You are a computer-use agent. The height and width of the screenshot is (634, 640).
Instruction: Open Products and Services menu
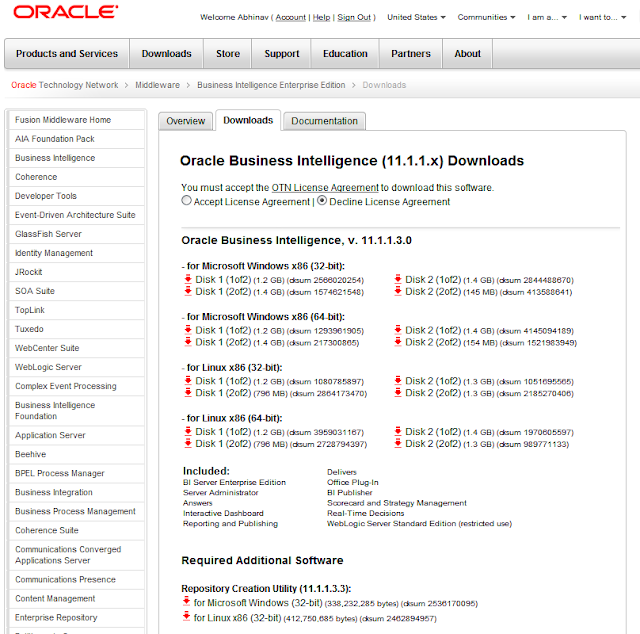[67, 53]
